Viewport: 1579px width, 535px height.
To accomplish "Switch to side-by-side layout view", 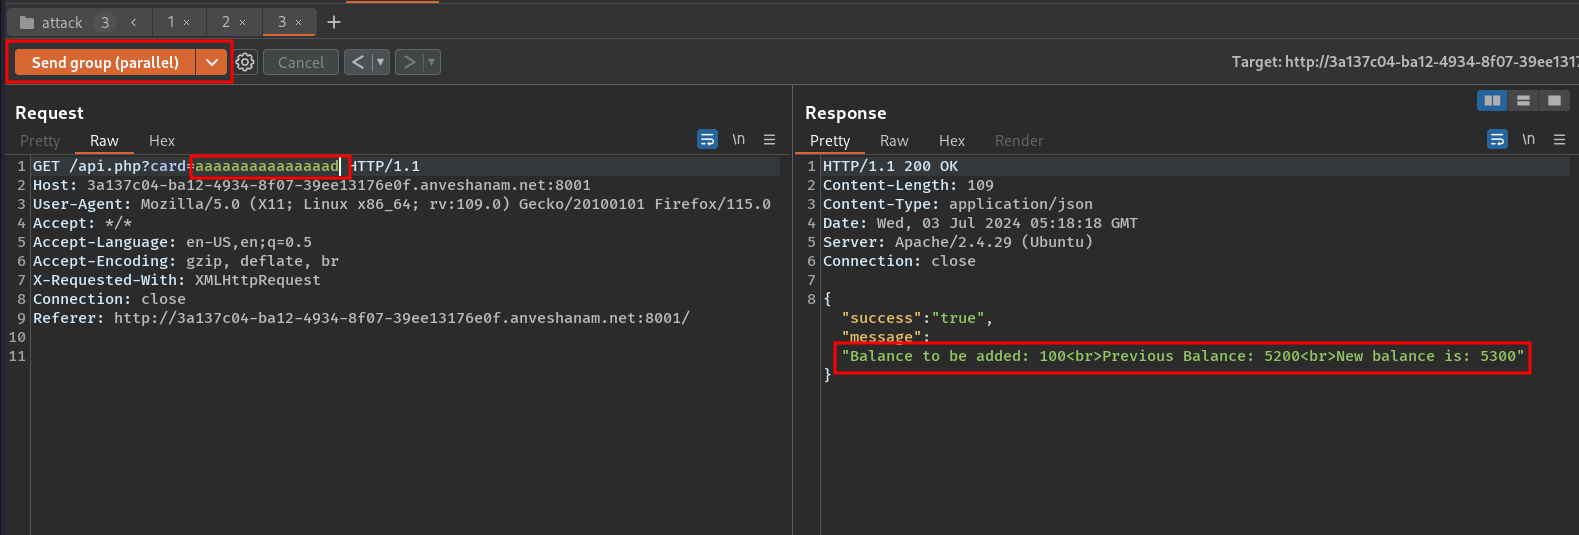I will coord(1492,100).
